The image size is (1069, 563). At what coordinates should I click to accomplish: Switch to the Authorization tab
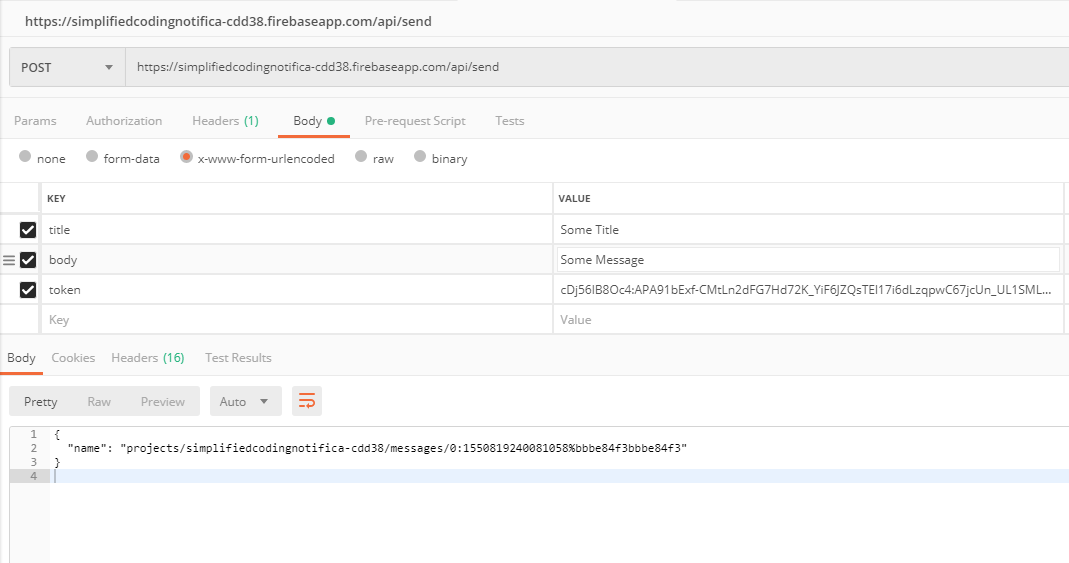click(124, 121)
